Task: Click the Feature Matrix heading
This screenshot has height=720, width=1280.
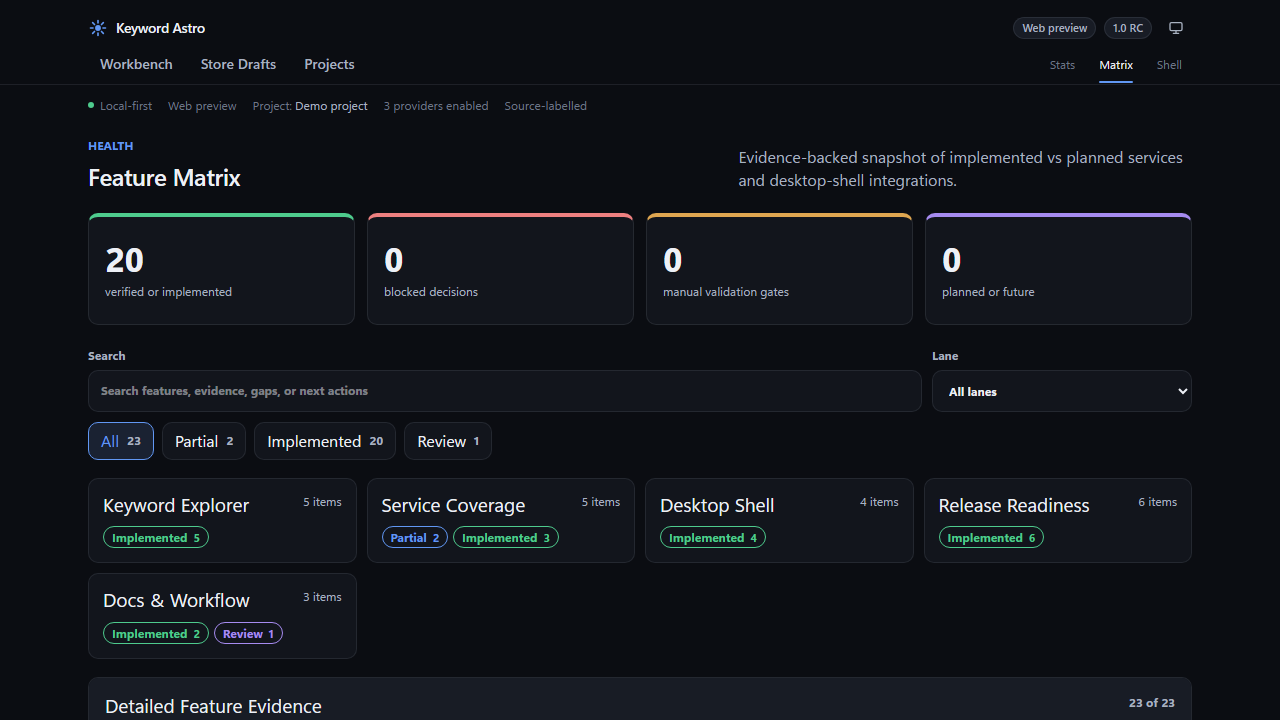Action: 164,178
